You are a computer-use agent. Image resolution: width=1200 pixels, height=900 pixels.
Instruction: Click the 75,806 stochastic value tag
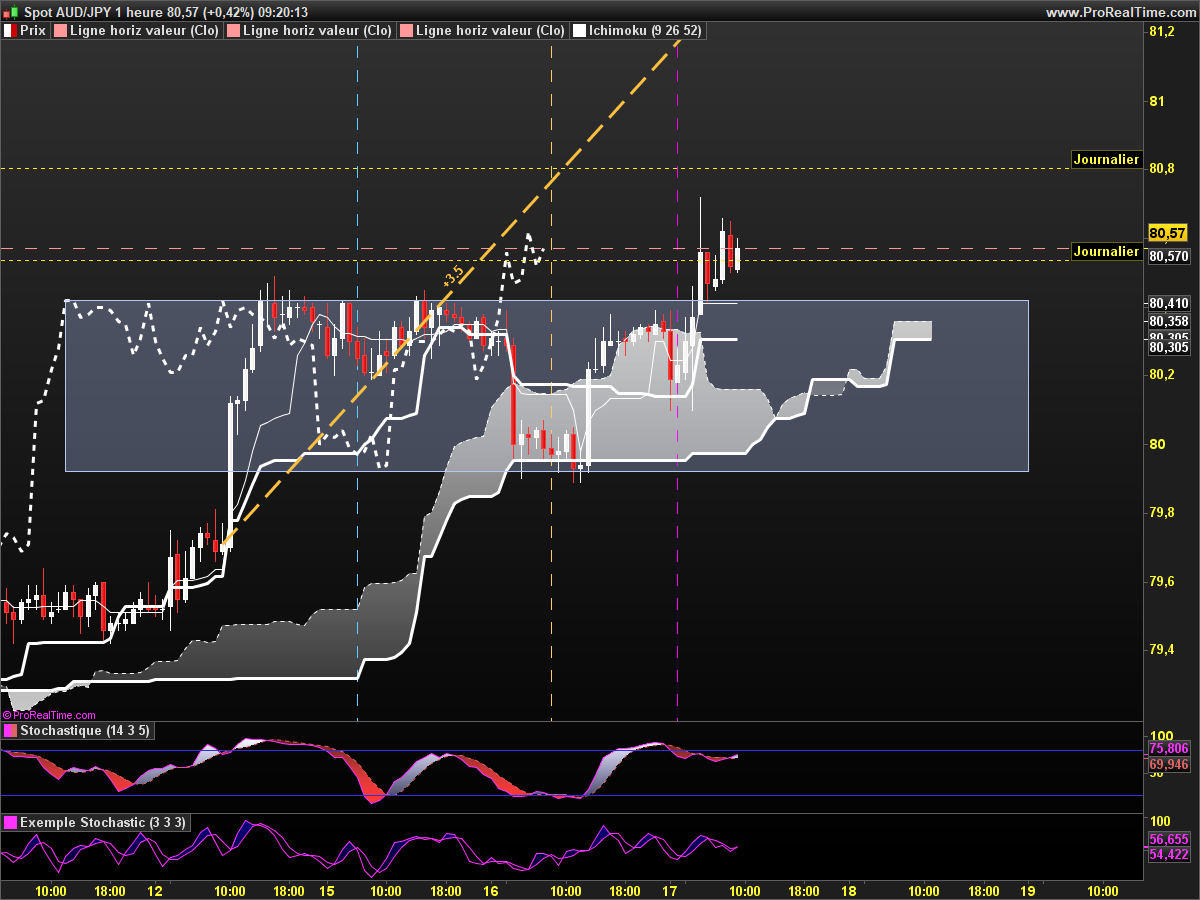click(1169, 748)
